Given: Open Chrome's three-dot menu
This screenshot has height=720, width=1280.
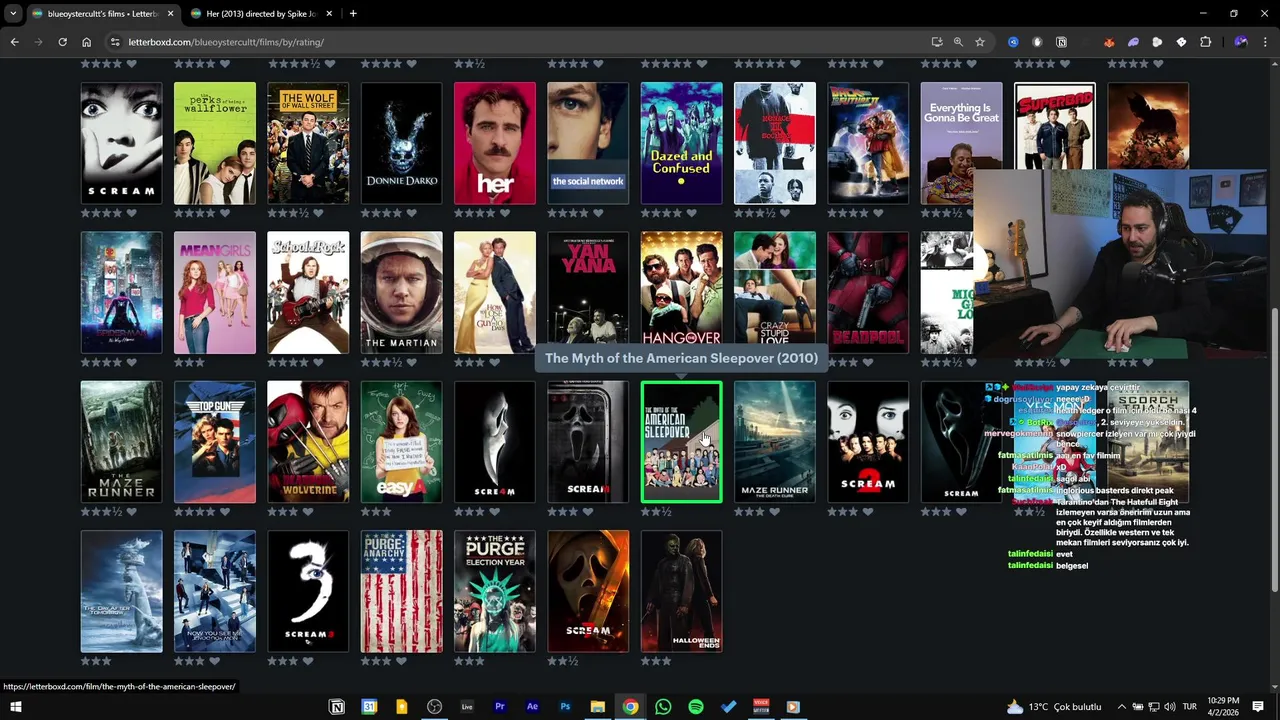Looking at the screenshot, I should coord(1265,42).
